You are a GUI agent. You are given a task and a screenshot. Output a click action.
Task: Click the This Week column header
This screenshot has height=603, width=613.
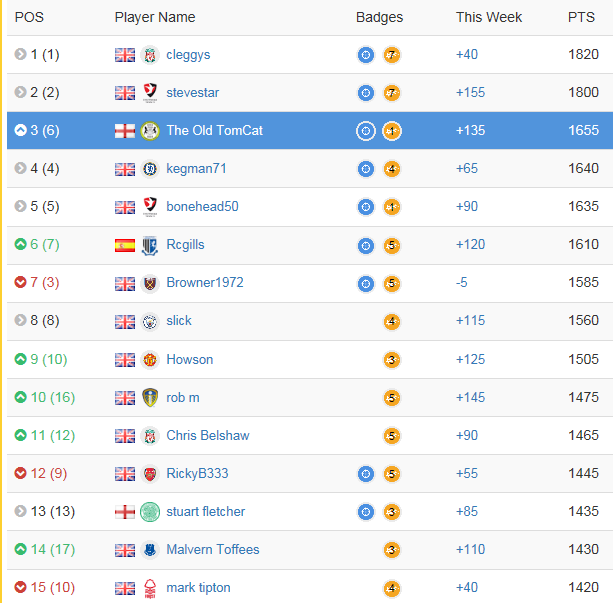coord(489,17)
